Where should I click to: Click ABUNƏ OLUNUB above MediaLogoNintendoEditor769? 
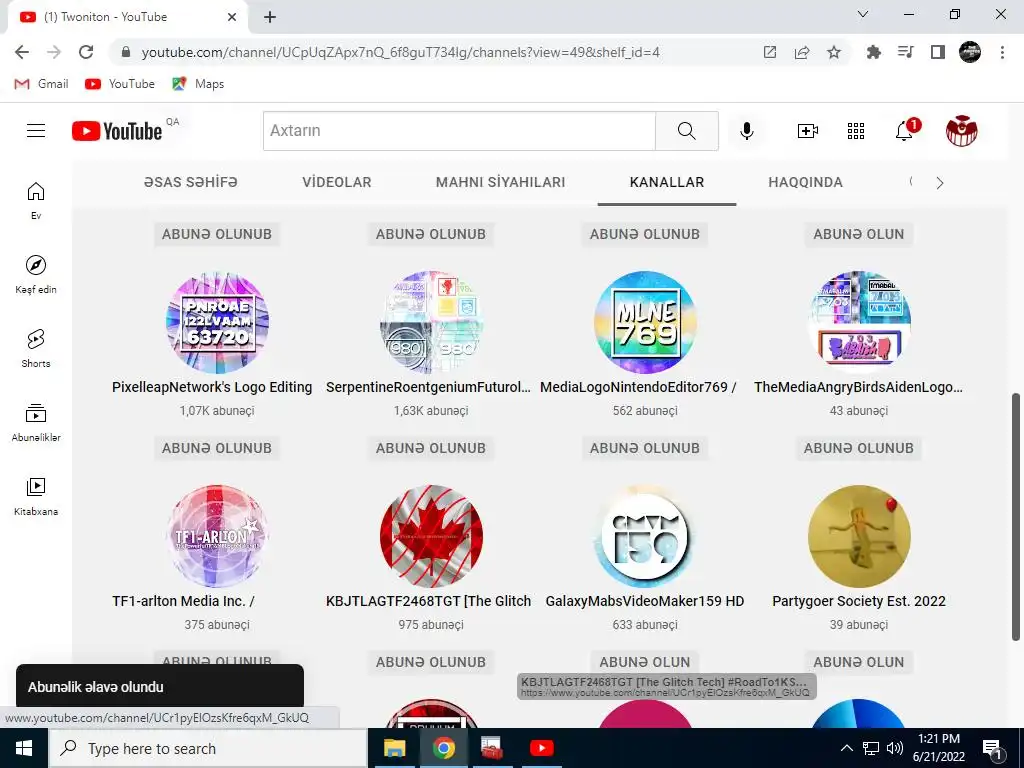point(645,234)
